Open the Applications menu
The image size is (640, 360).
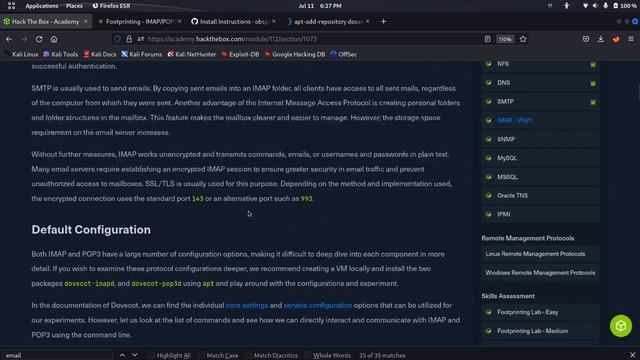42,6
